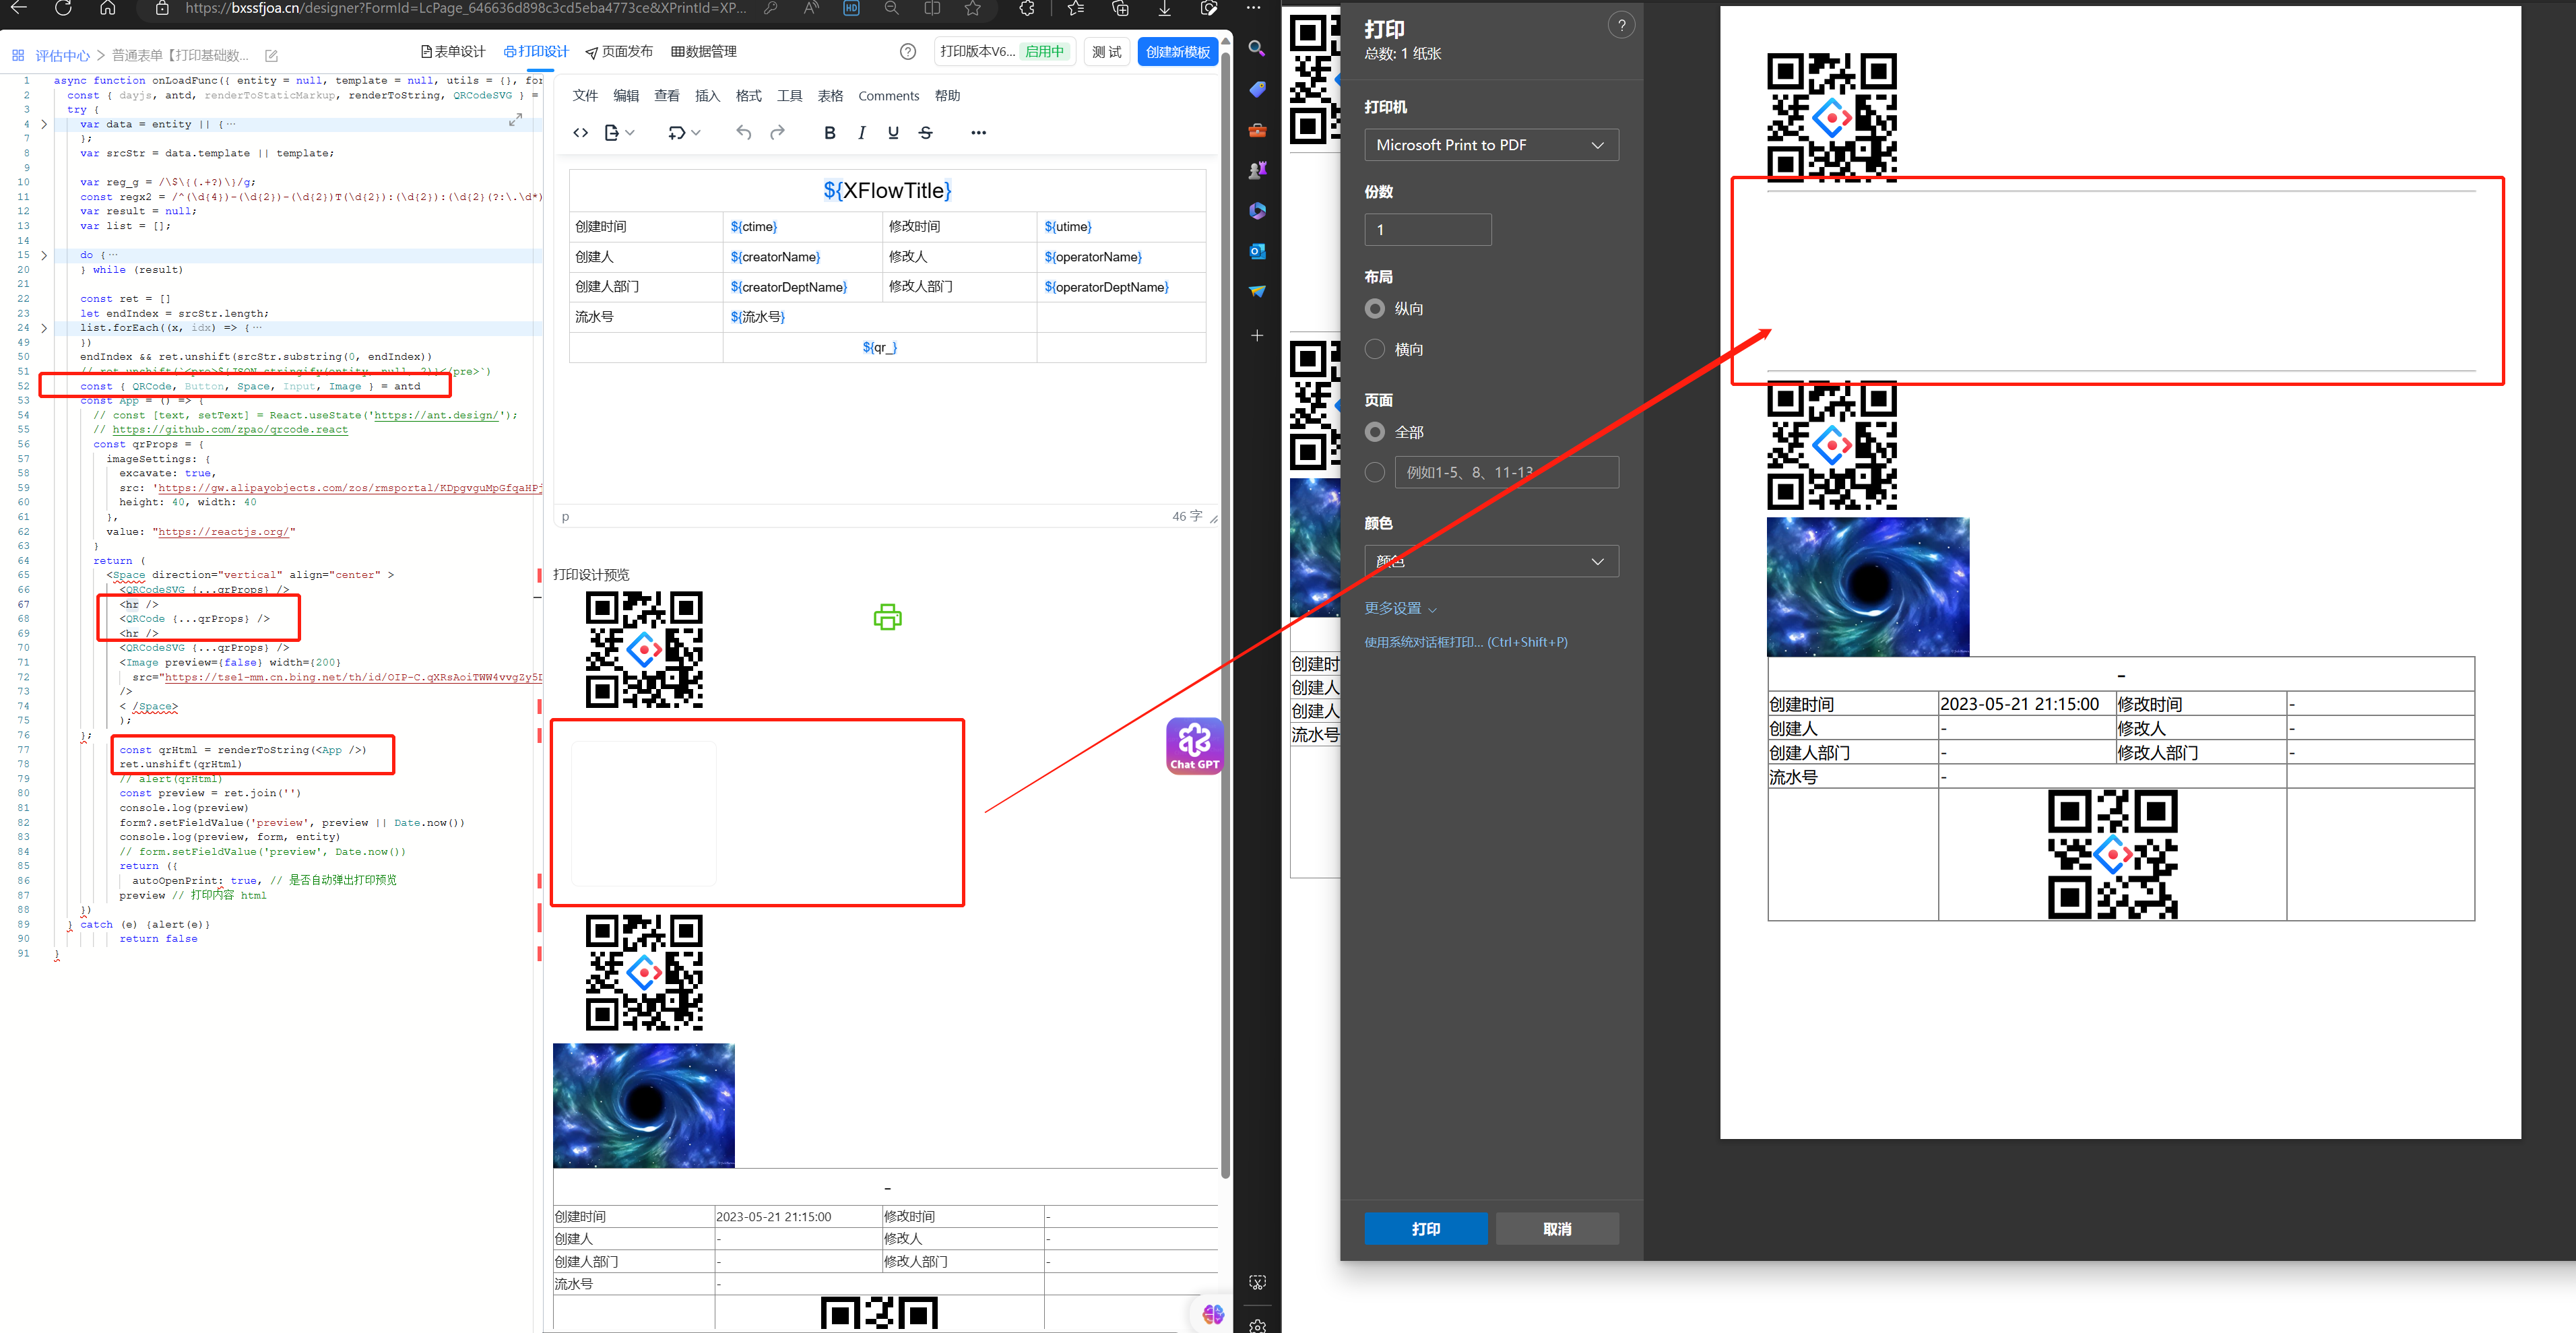Select the 横向 (landscape) layout option
Screen dimensions: 2576x1333
tap(1375, 348)
